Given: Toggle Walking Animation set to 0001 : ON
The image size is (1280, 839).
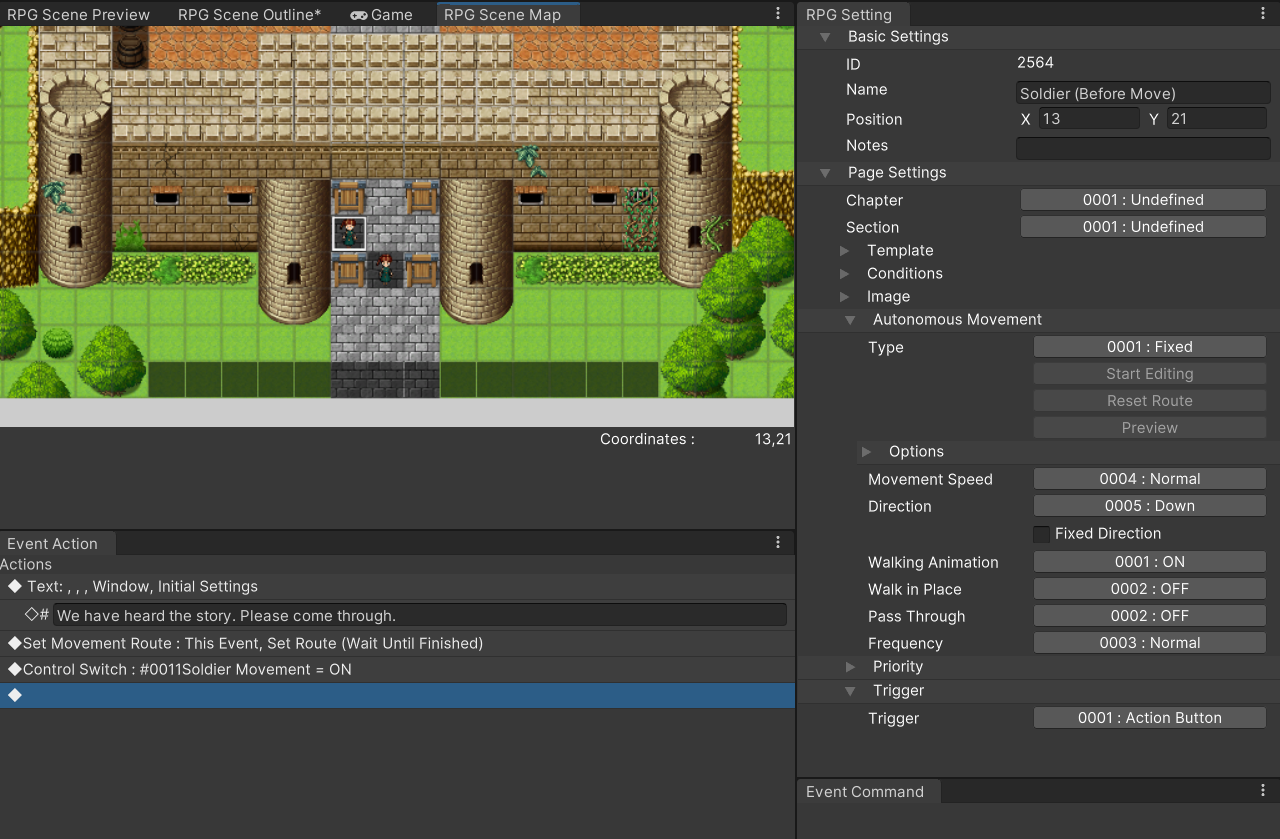Looking at the screenshot, I should click(1149, 562).
